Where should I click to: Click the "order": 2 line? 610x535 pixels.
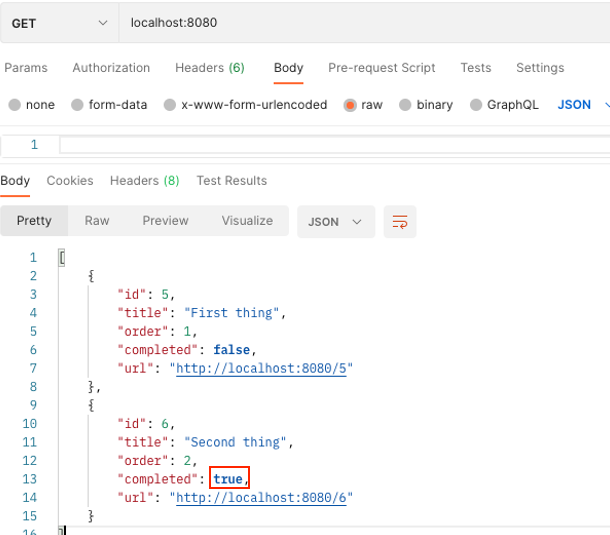[x=157, y=461]
